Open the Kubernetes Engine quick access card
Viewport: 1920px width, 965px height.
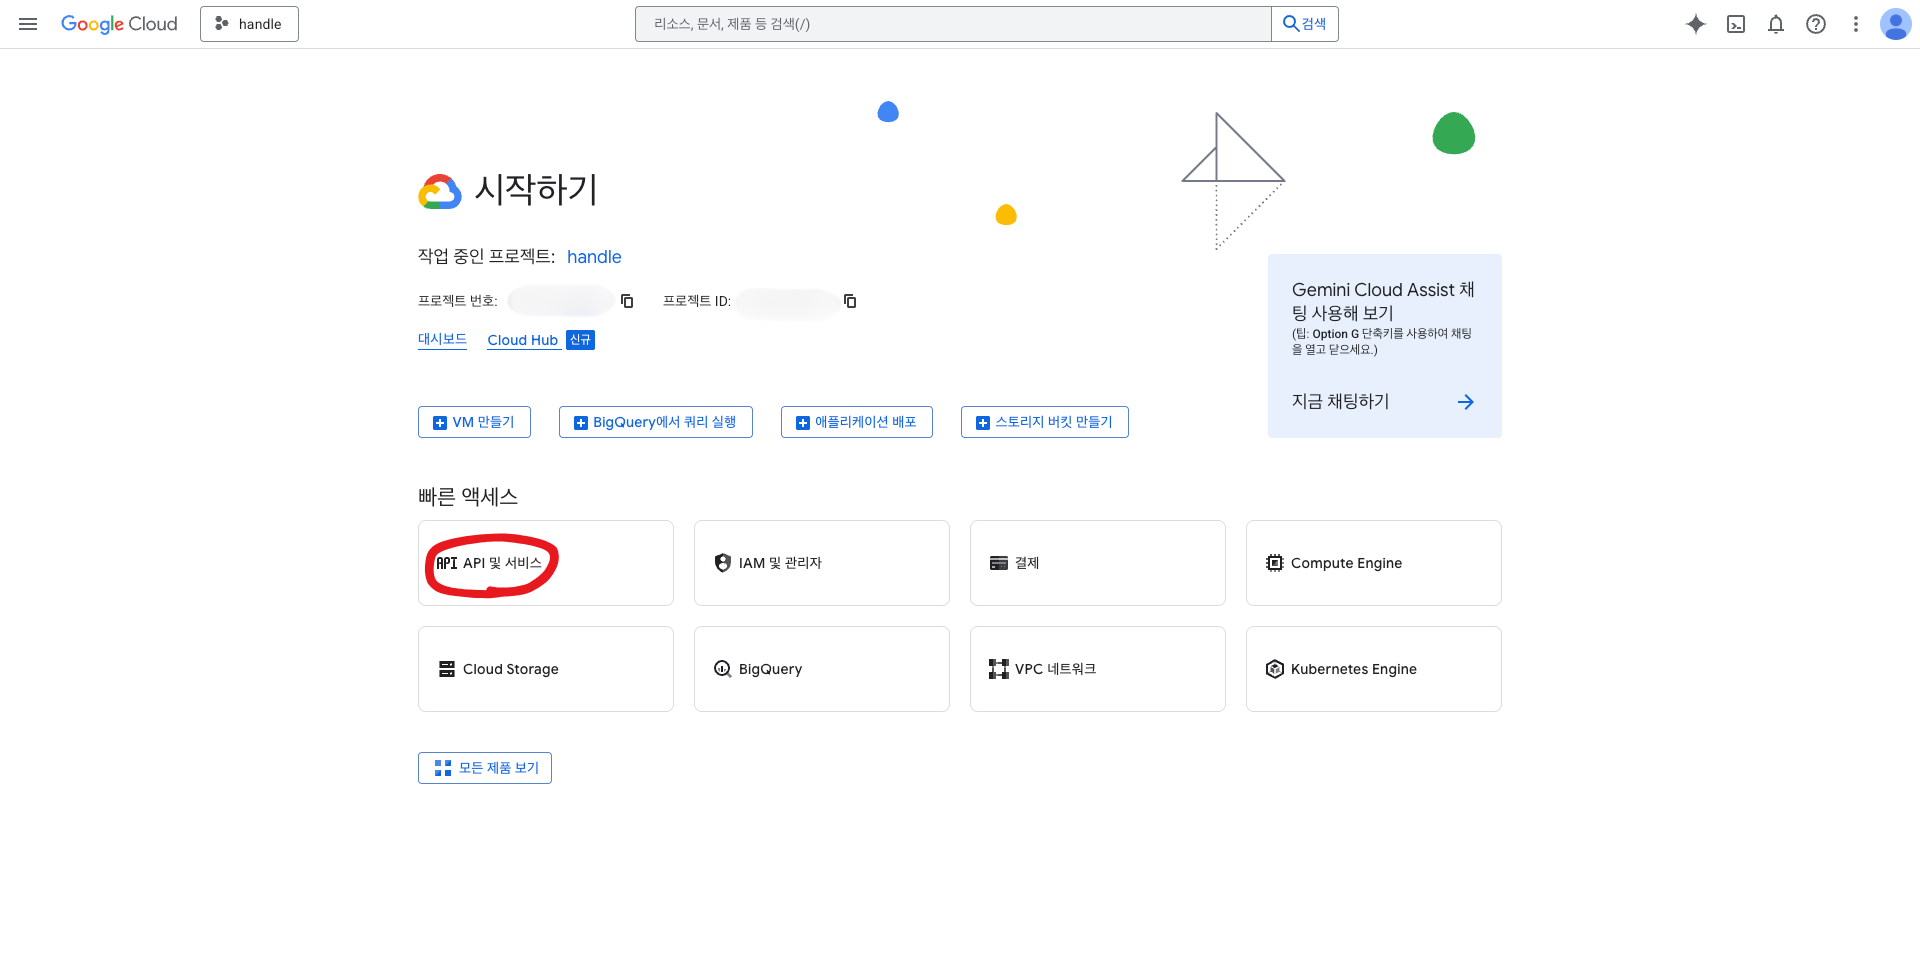pos(1373,668)
